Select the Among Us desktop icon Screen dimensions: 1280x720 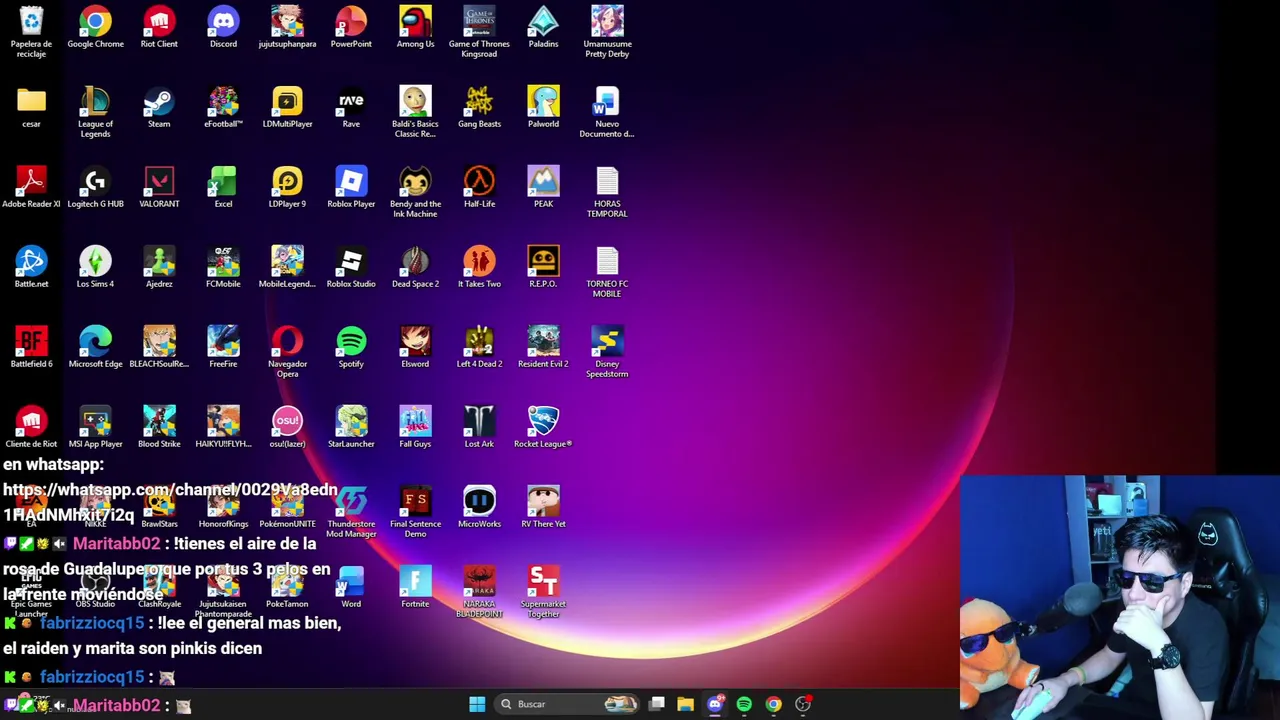click(415, 27)
